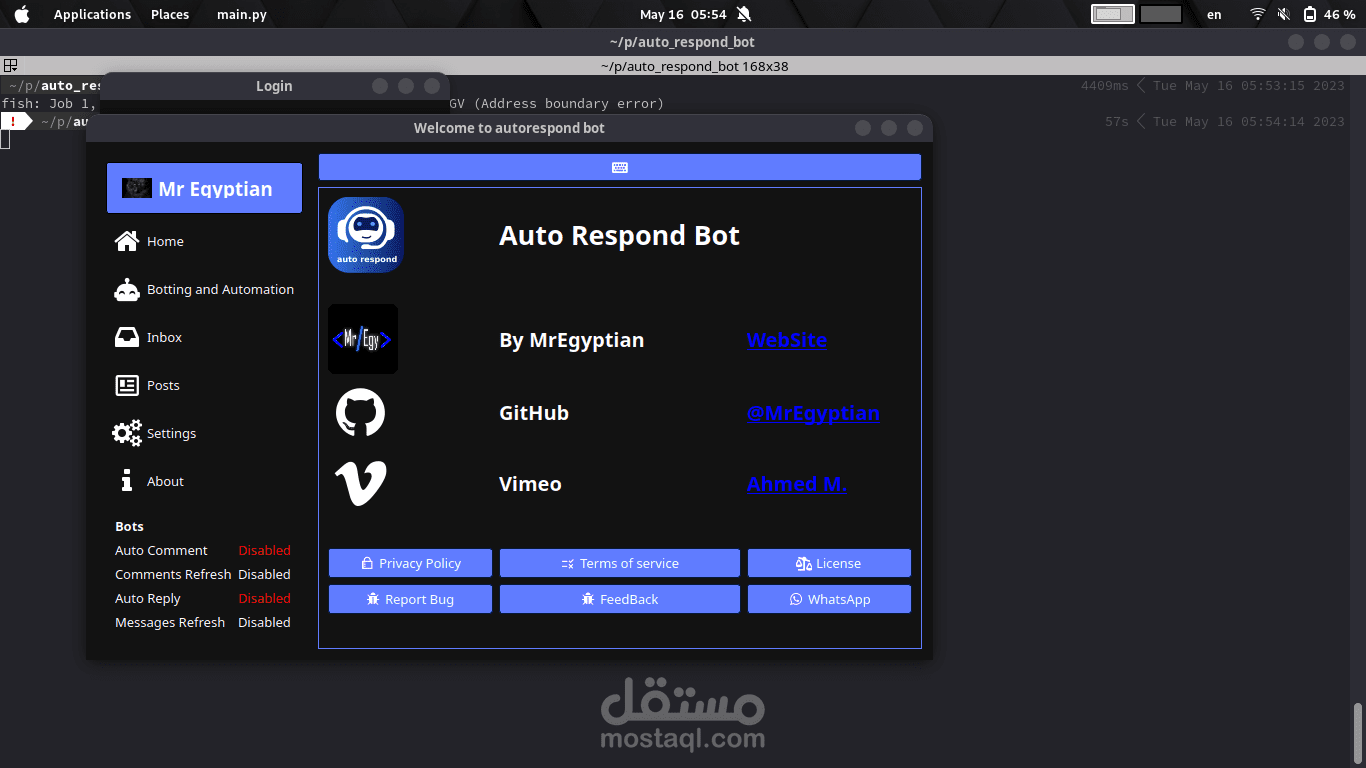Open the WebSite link

(787, 340)
